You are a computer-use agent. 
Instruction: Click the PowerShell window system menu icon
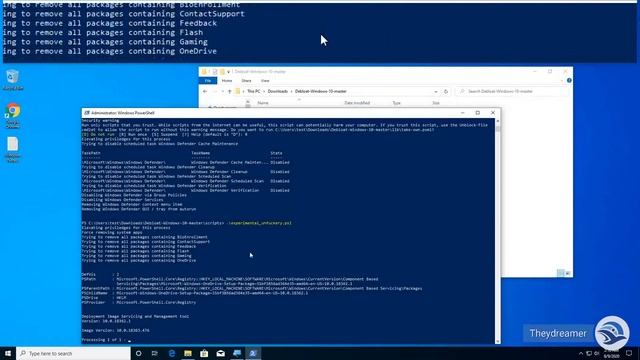tap(87, 113)
